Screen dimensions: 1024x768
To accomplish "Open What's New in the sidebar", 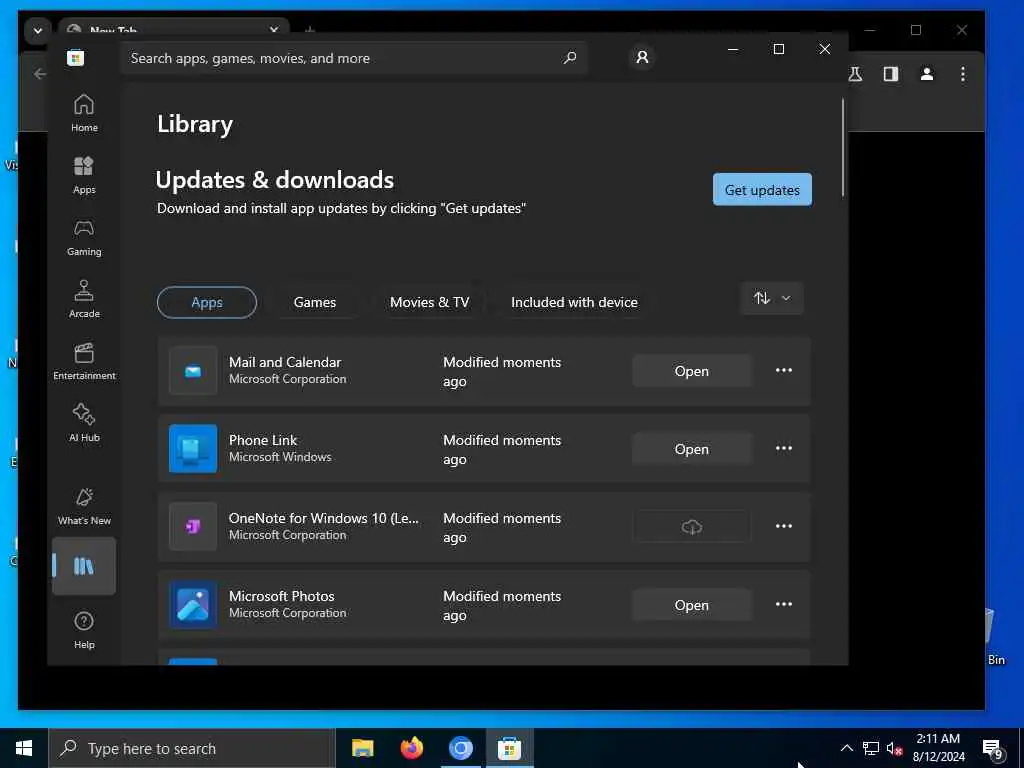I will click(84, 506).
